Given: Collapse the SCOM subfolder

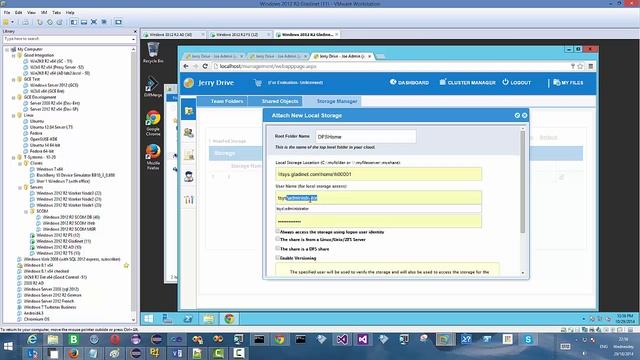Looking at the screenshot, I should (x=26, y=211).
